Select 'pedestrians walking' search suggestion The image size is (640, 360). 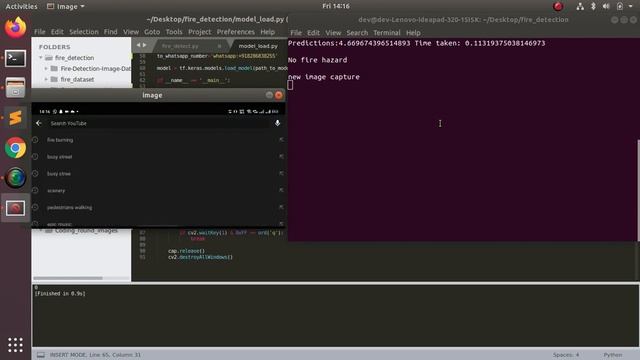(69, 207)
